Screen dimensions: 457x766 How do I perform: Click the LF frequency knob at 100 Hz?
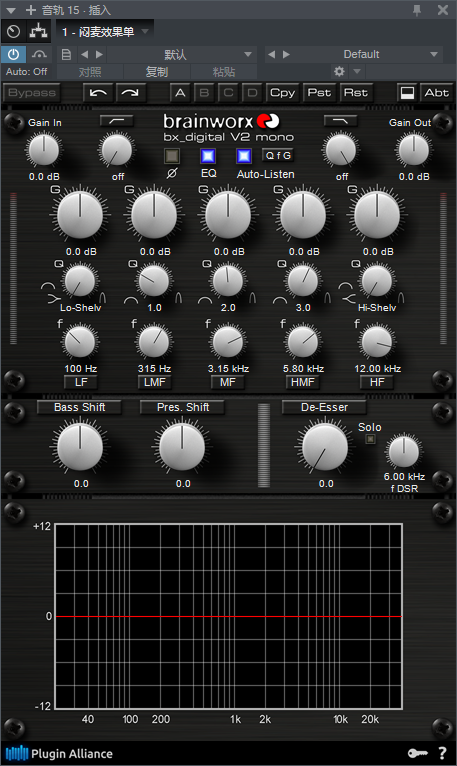[80, 341]
